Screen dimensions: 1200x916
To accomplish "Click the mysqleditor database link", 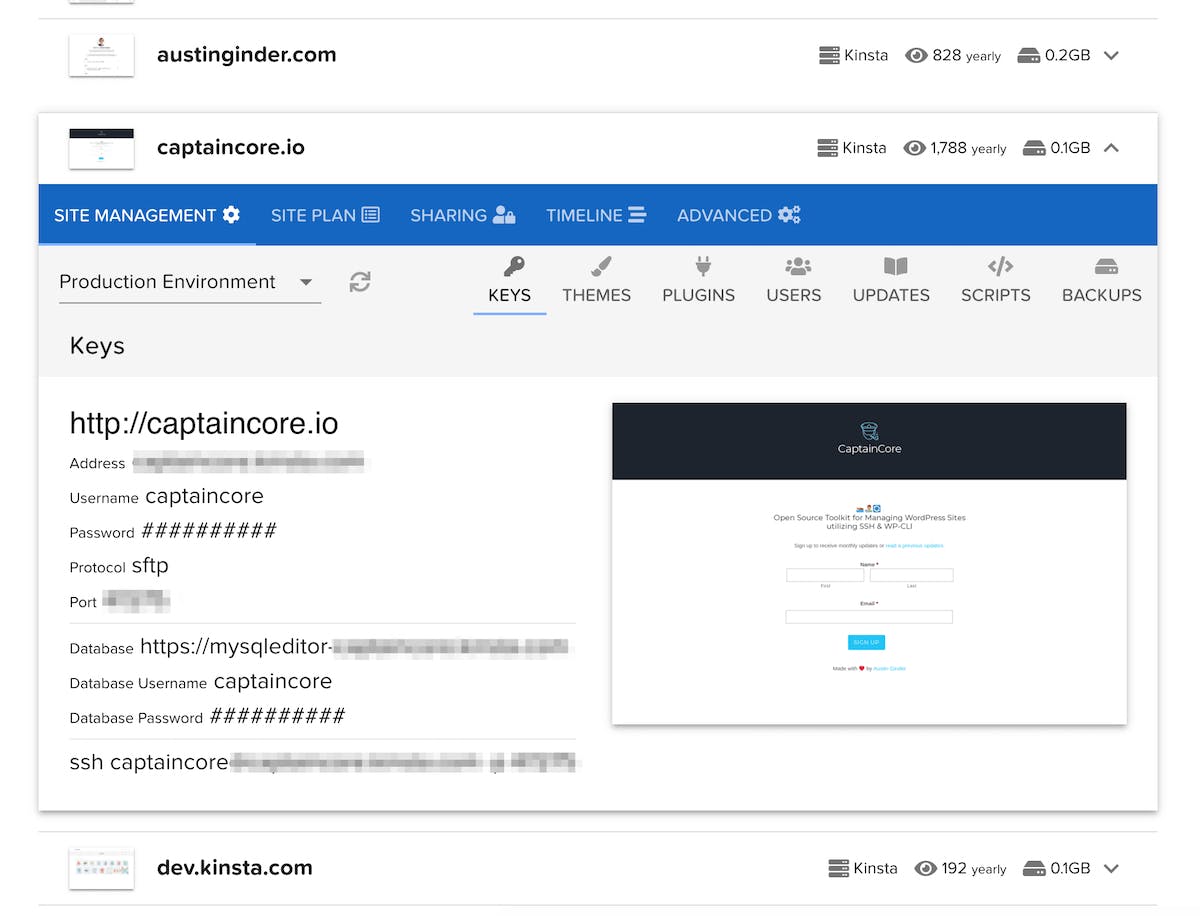I will (x=352, y=647).
